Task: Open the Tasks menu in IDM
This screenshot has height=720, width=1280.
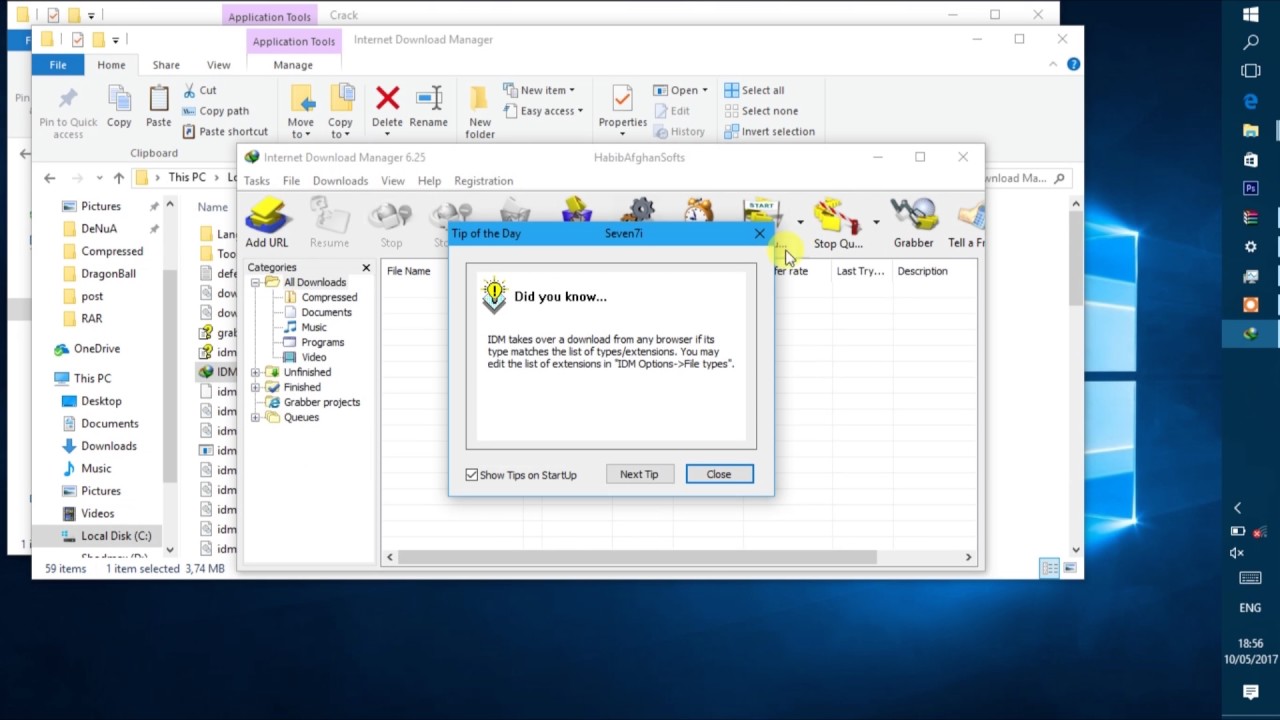Action: point(257,181)
